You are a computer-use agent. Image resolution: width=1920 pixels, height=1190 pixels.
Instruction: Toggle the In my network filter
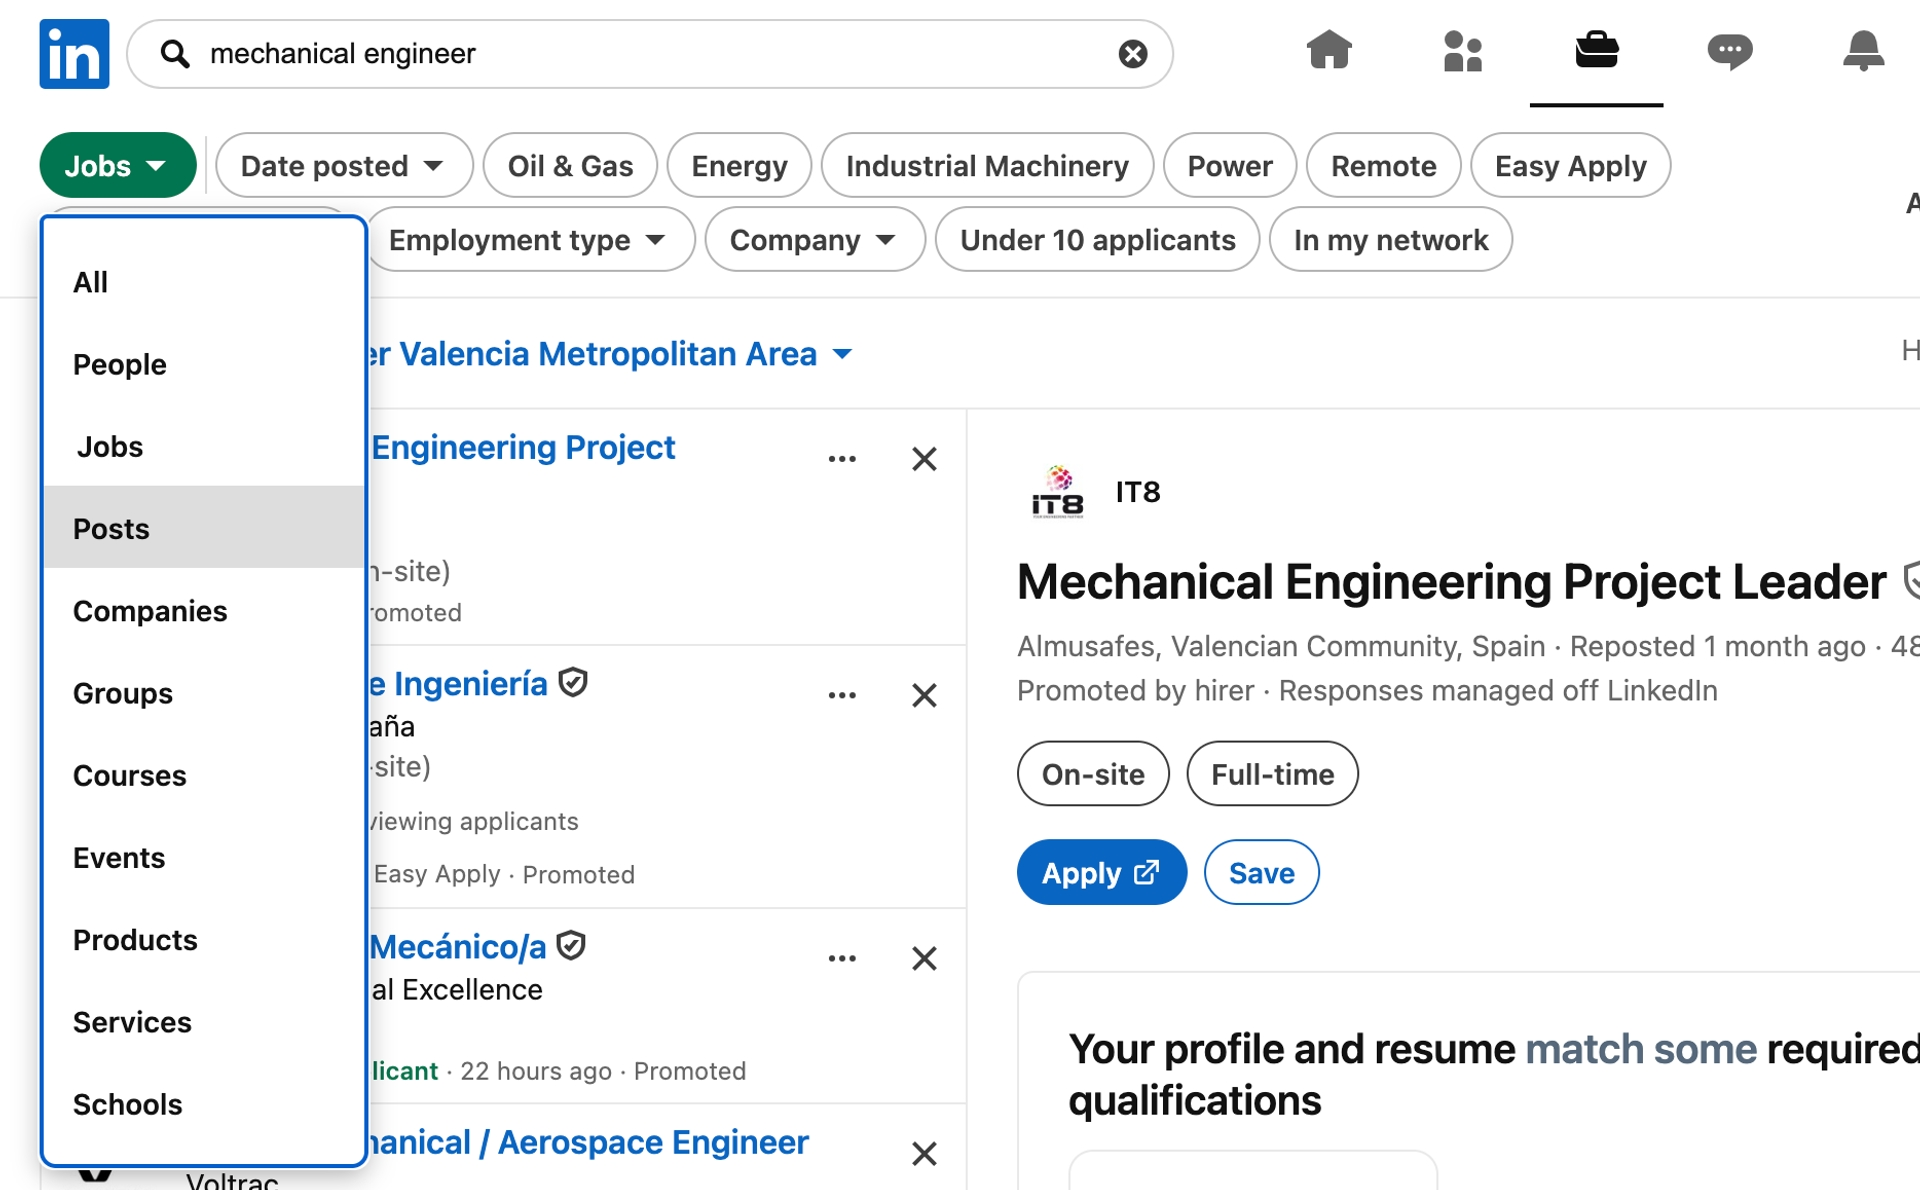pos(1390,239)
